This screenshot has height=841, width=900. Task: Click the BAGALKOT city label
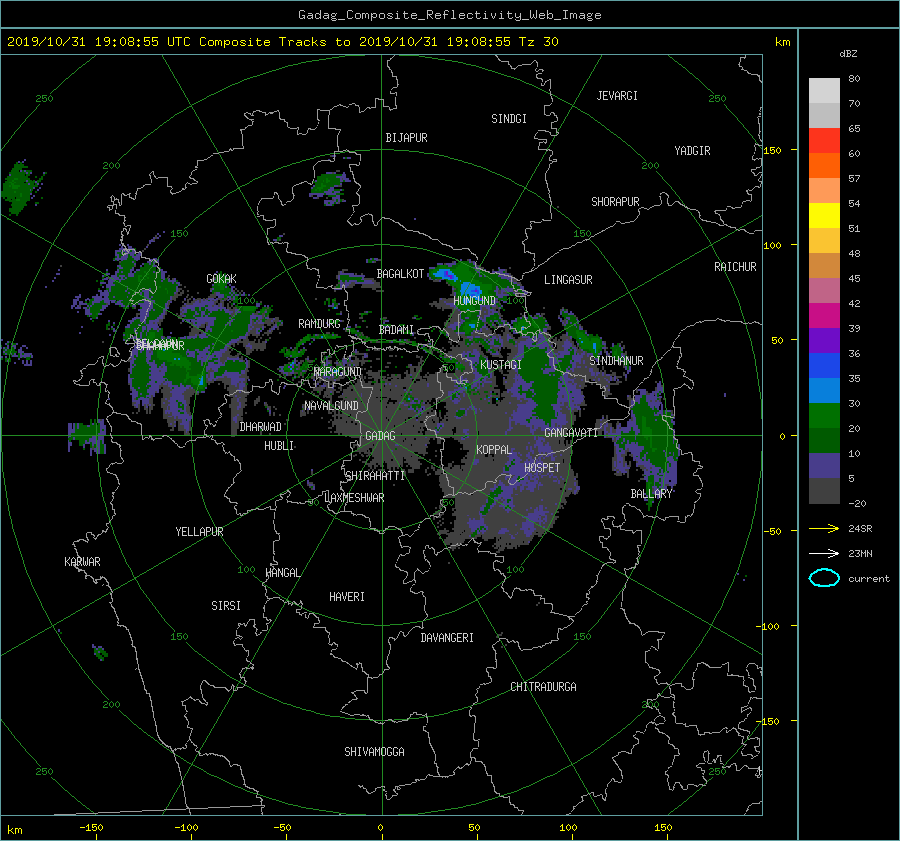pos(400,274)
